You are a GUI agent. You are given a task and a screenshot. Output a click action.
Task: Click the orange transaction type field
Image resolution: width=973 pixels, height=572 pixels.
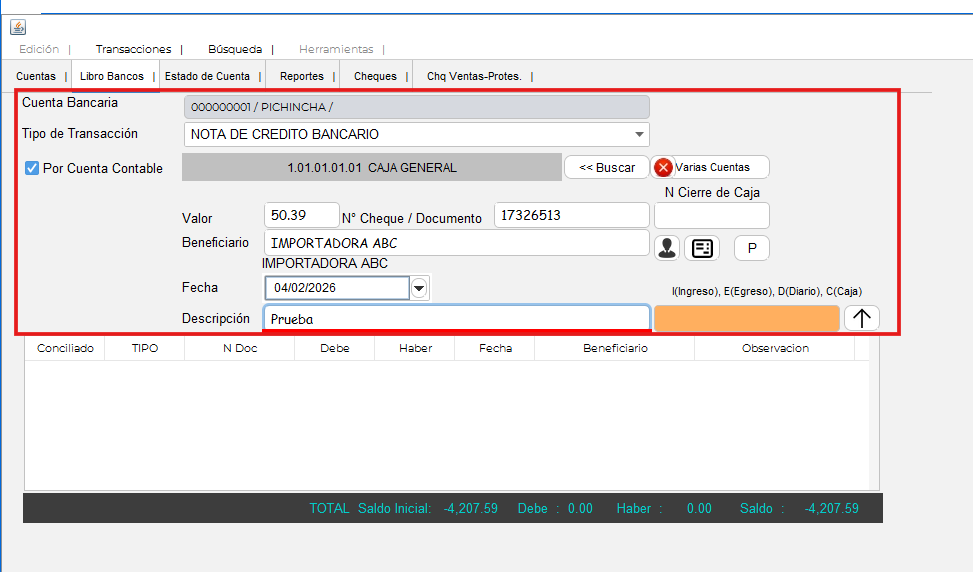746,318
